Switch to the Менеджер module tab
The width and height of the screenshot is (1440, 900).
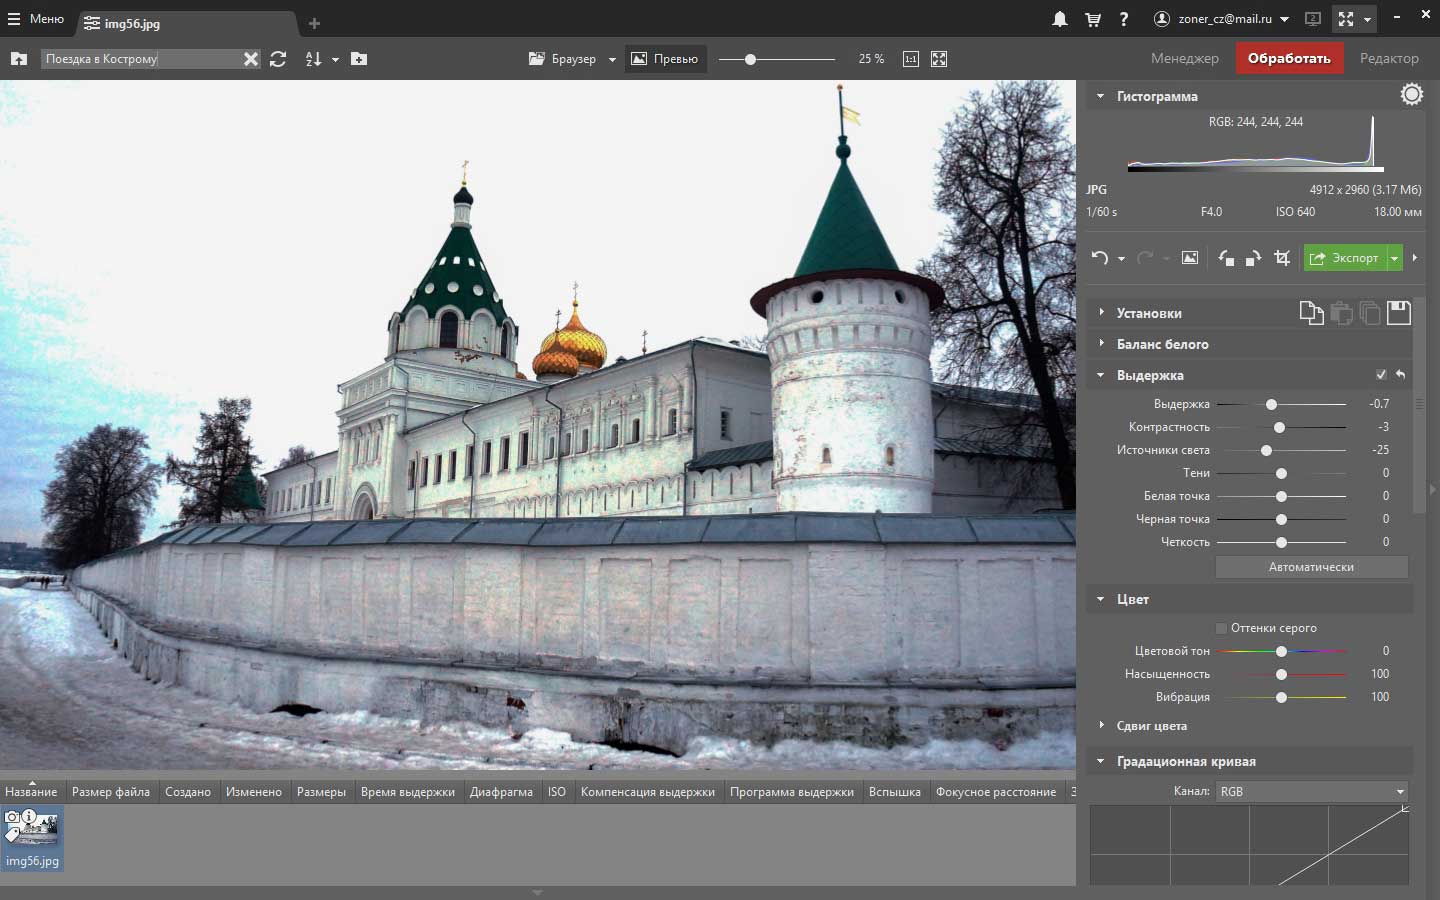coord(1184,58)
